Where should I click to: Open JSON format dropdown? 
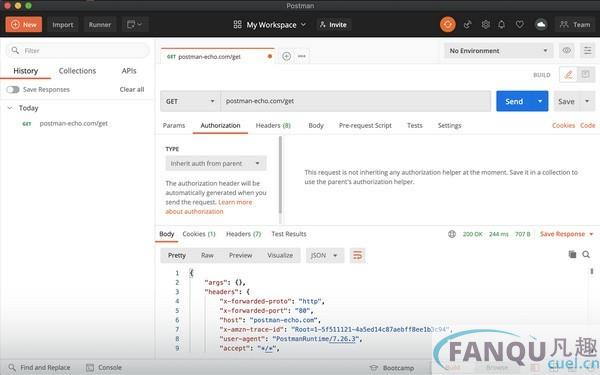pos(324,255)
